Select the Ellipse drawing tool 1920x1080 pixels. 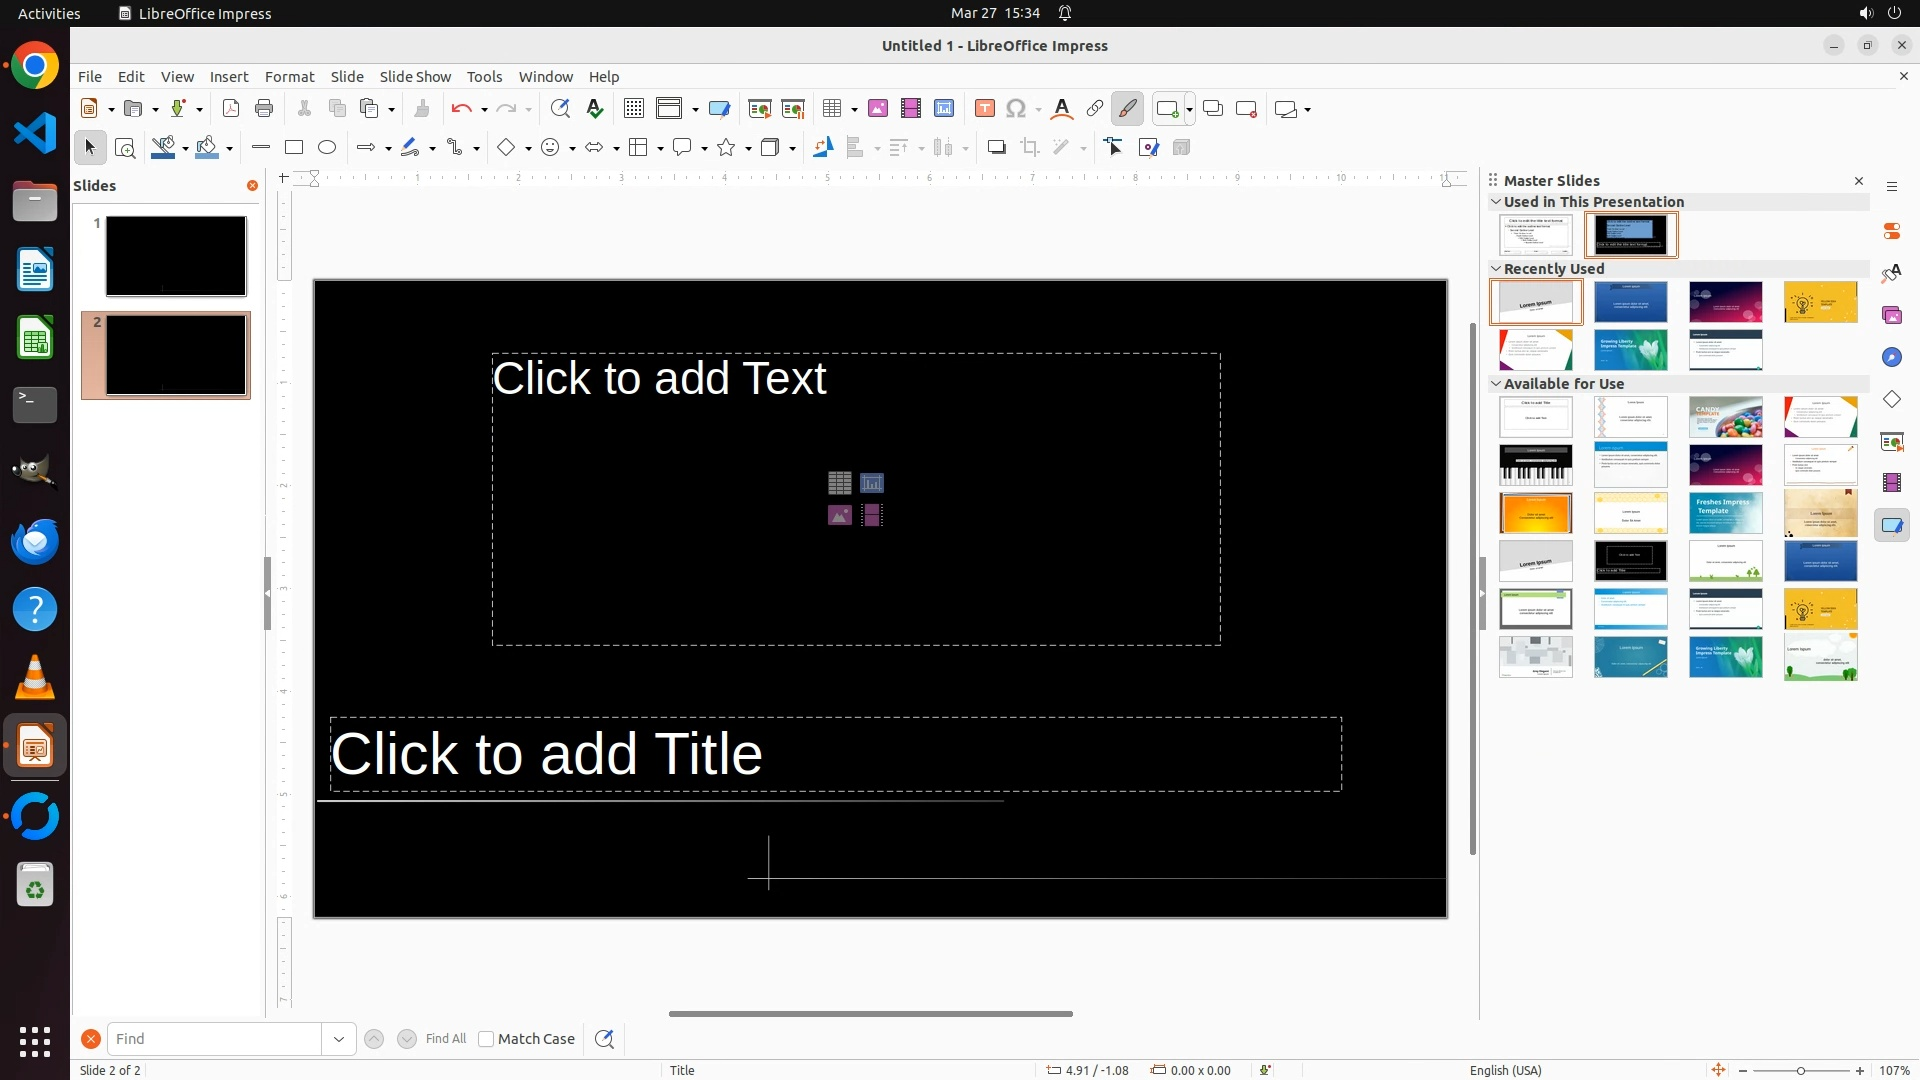pyautogui.click(x=327, y=148)
